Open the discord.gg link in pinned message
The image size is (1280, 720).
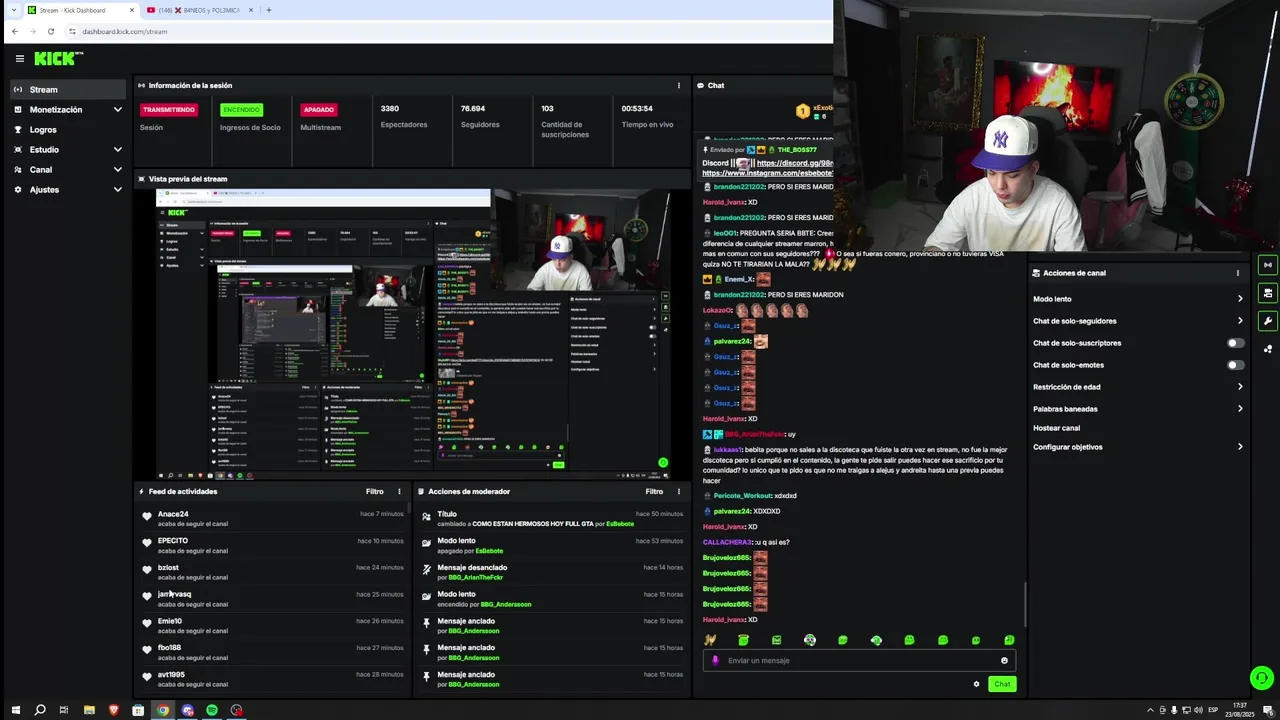coord(794,163)
